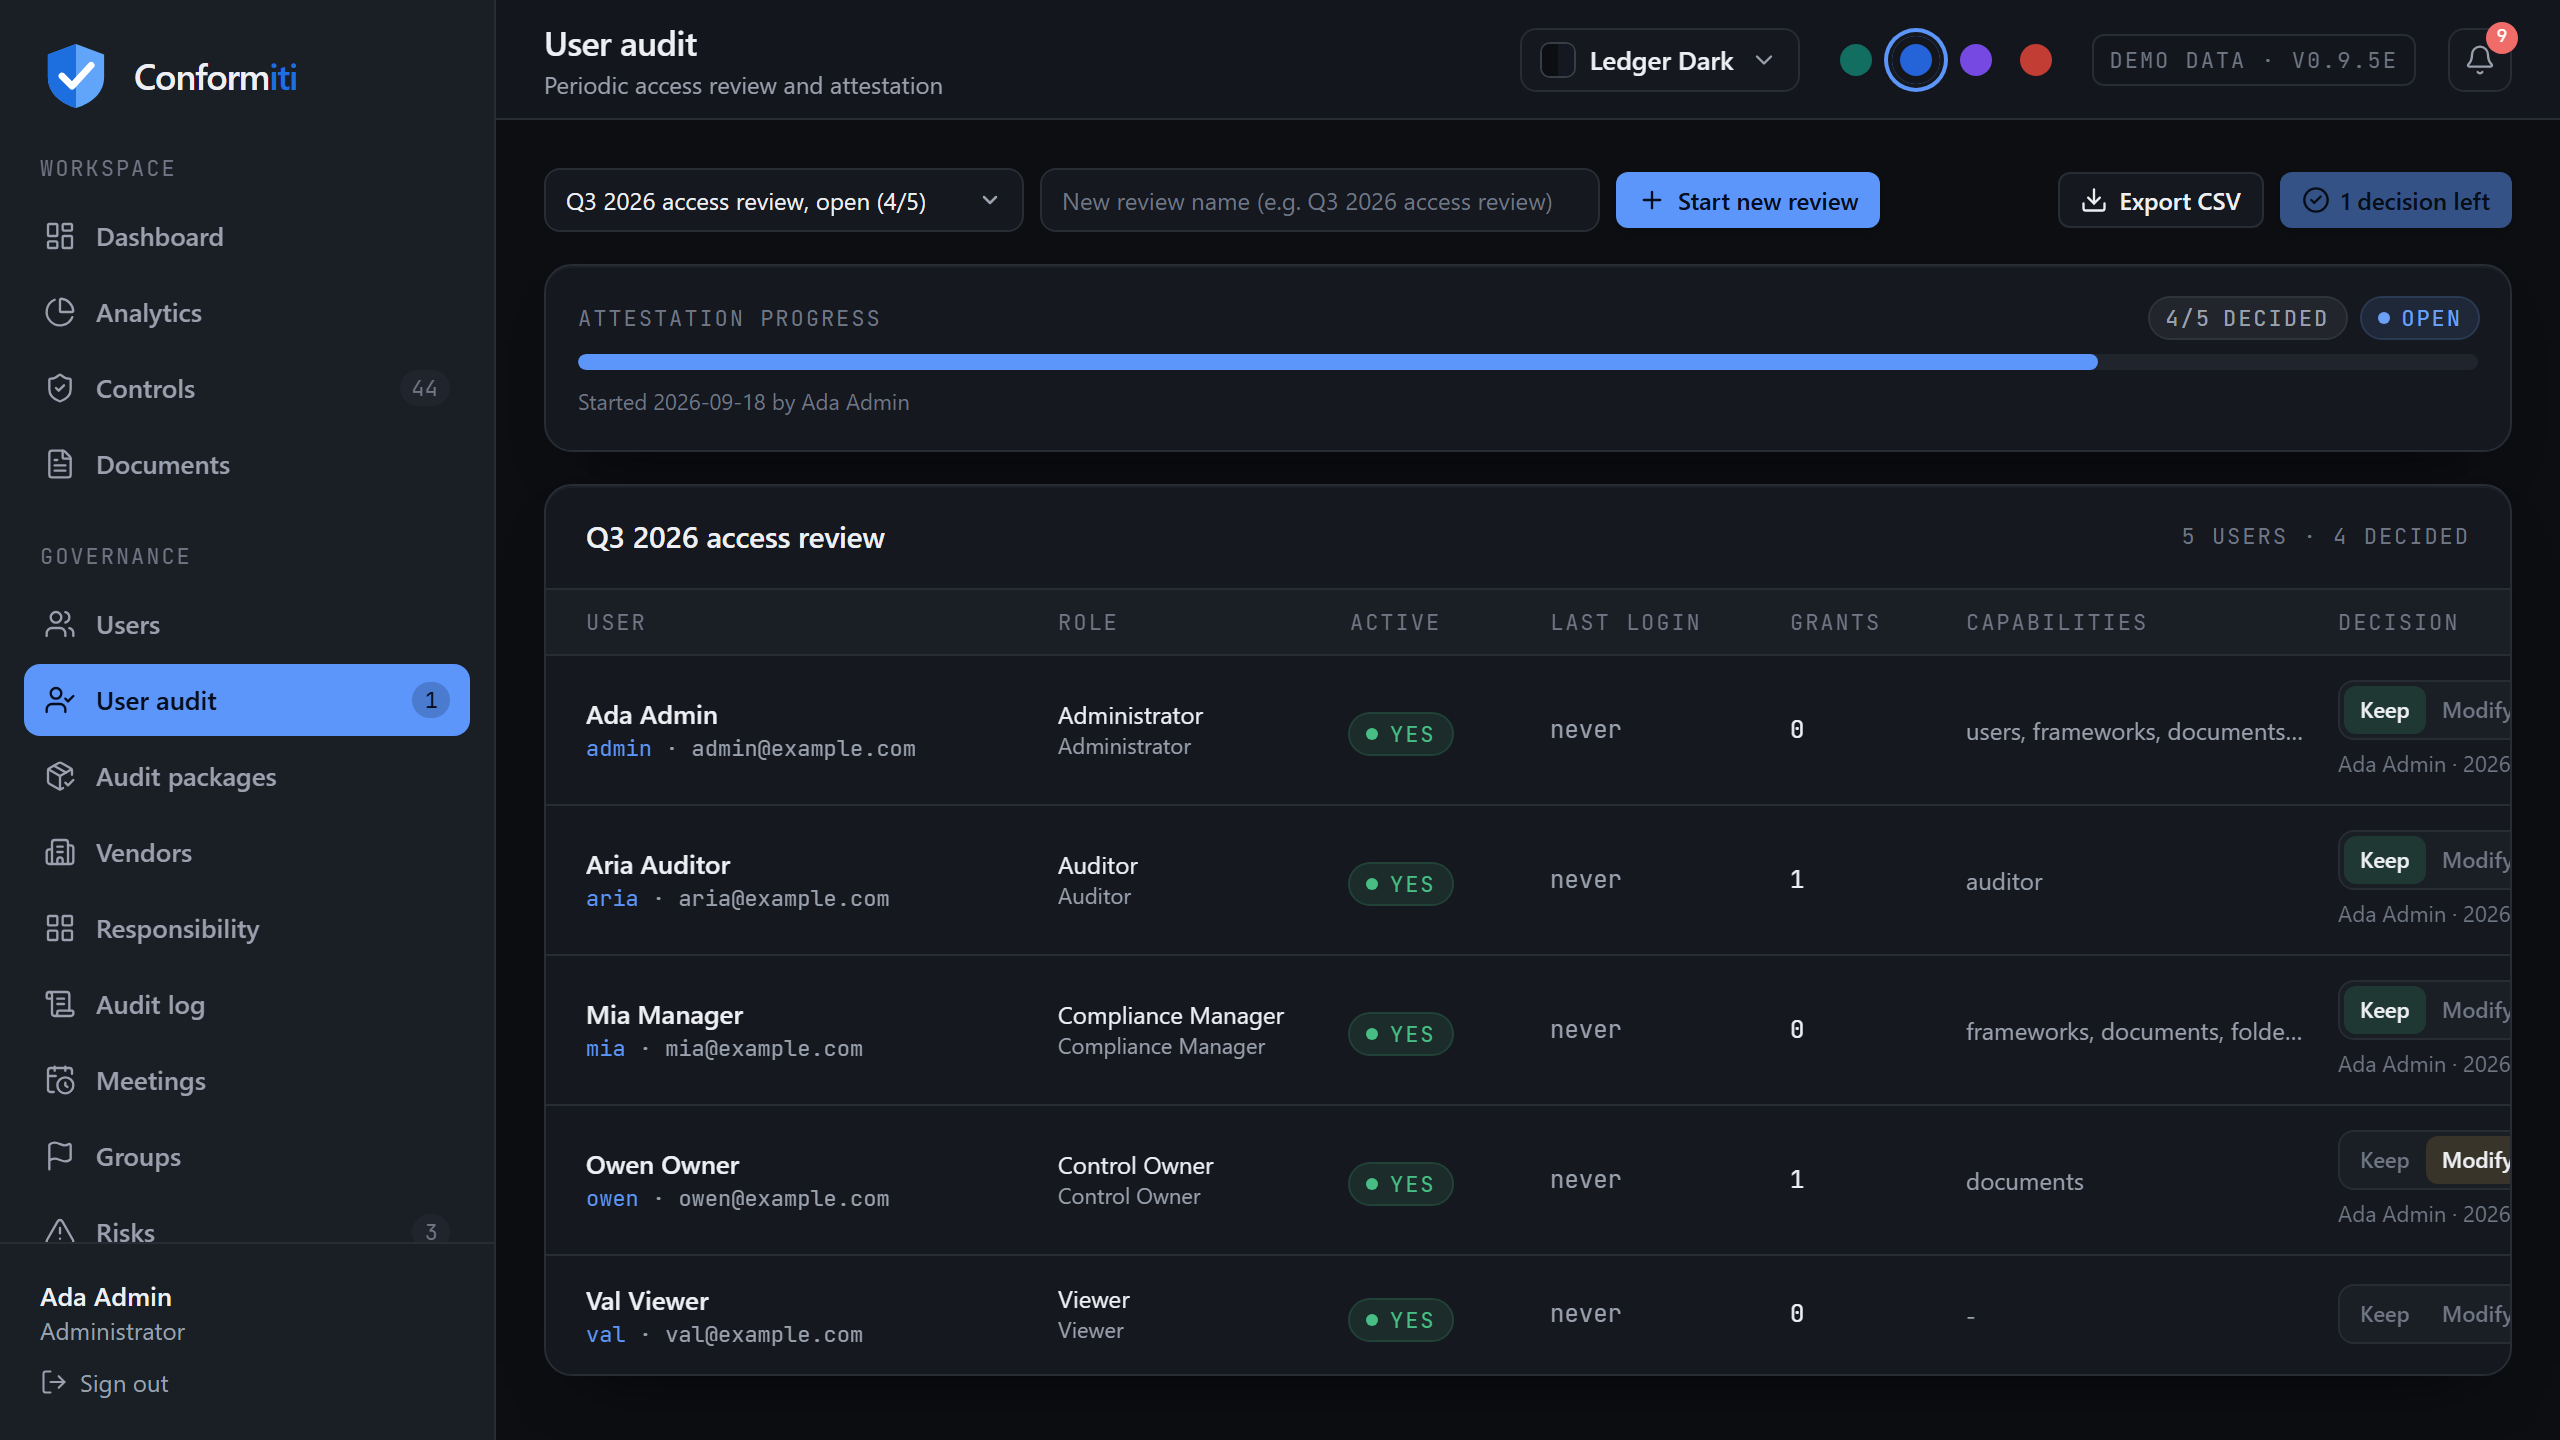The width and height of the screenshot is (2560, 1440).
Task: Click the Controls shield icon
Action: [60, 389]
